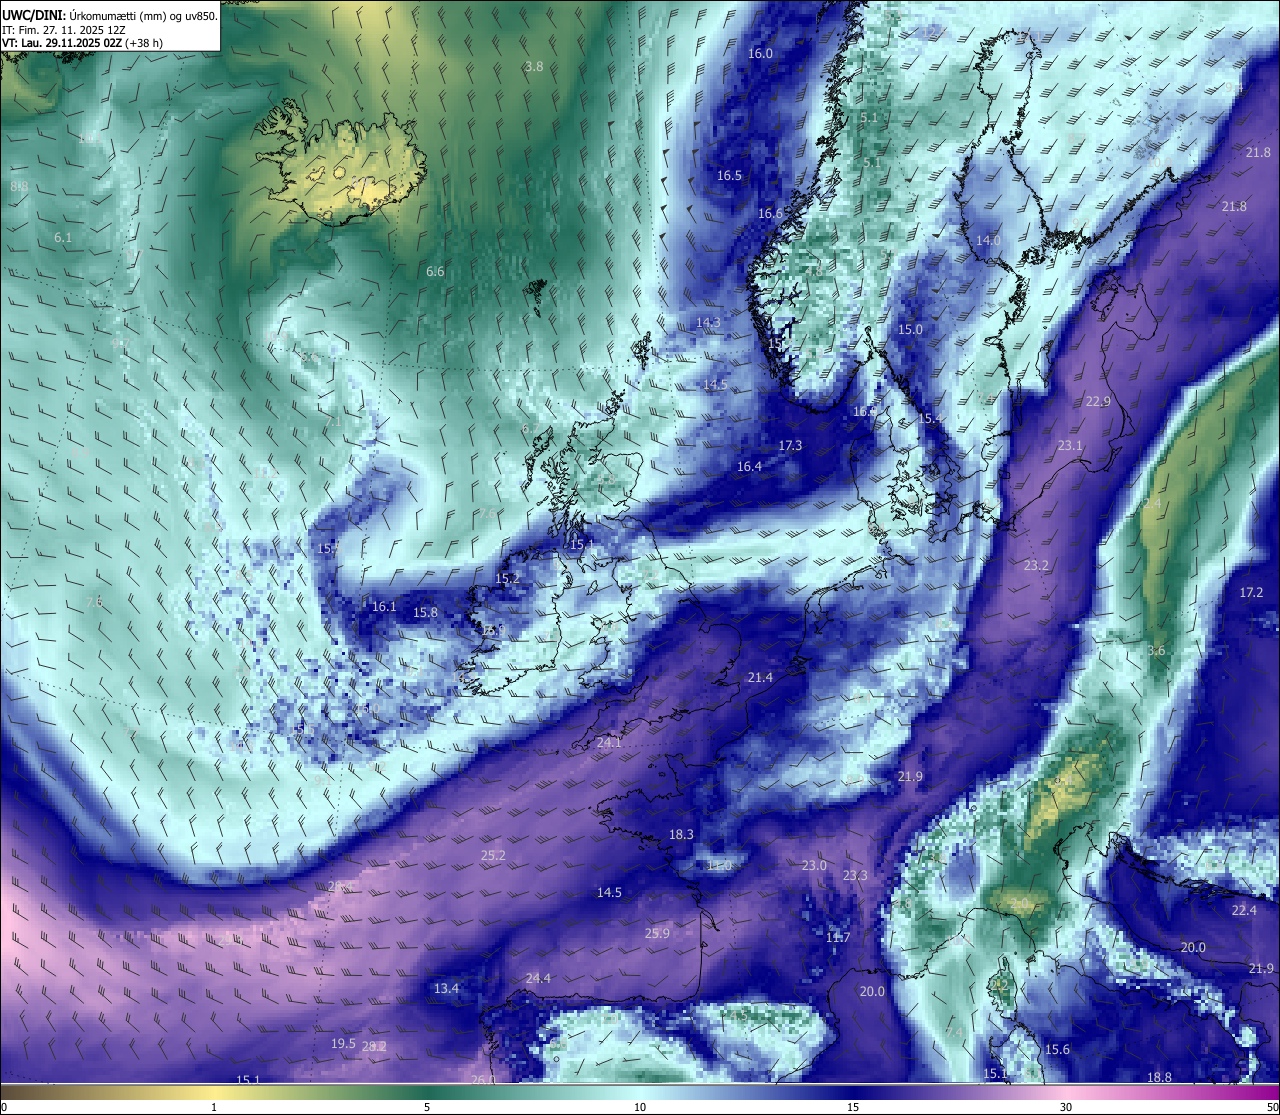Click the 22.4 map value

[1244, 910]
